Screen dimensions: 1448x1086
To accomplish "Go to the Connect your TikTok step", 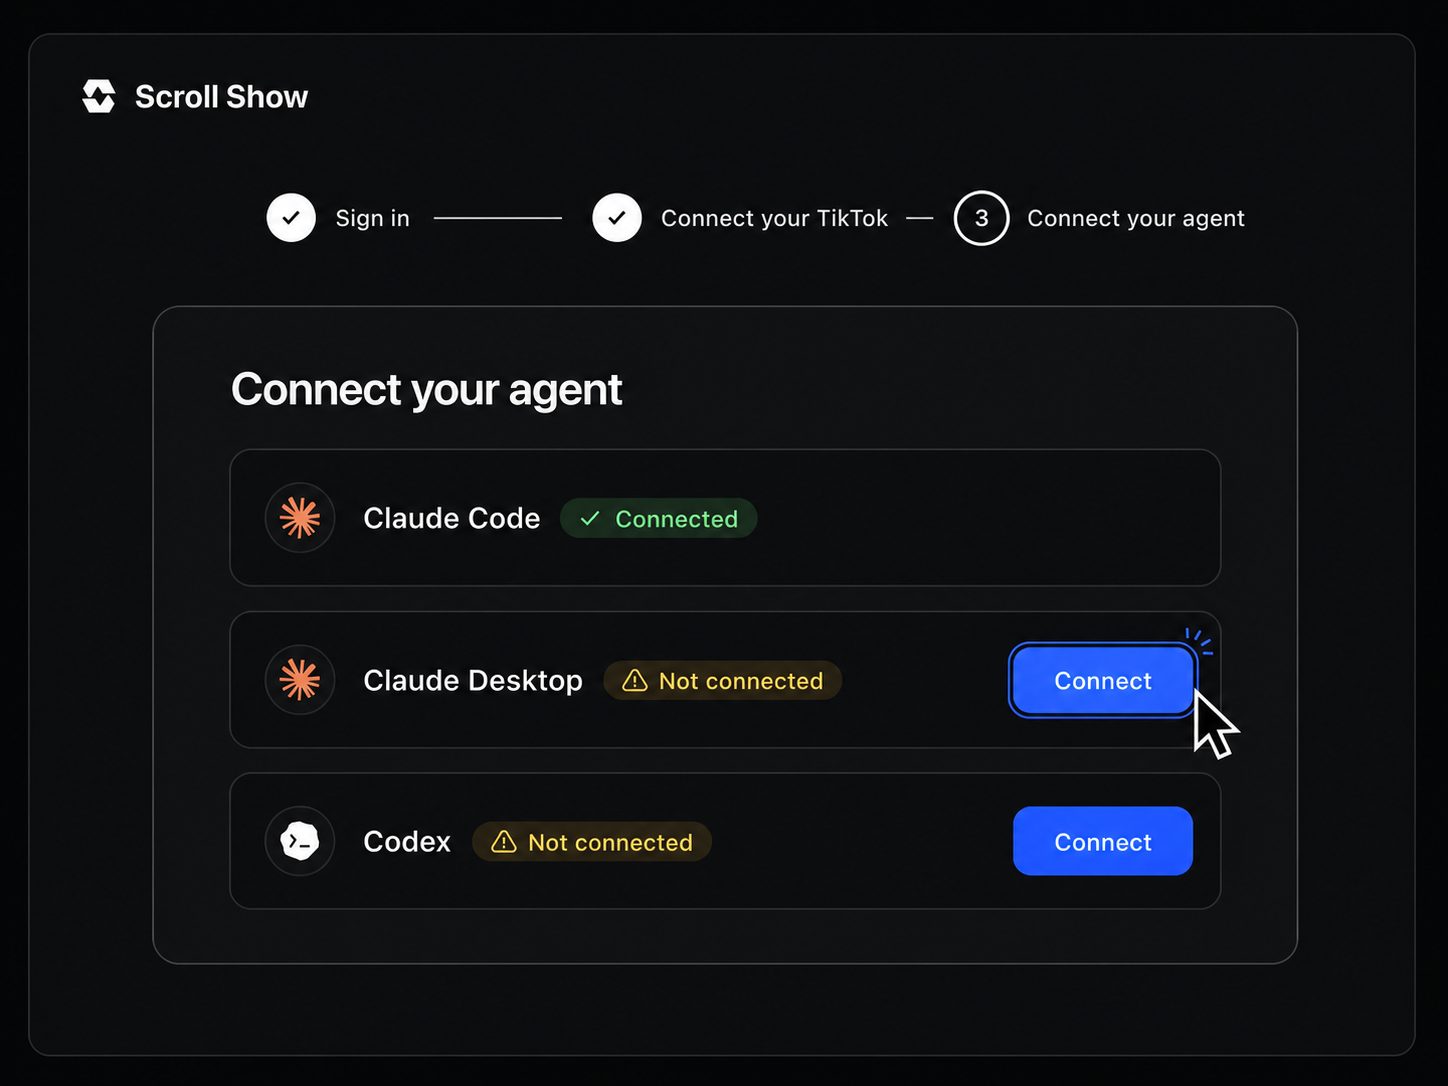I will [774, 218].
